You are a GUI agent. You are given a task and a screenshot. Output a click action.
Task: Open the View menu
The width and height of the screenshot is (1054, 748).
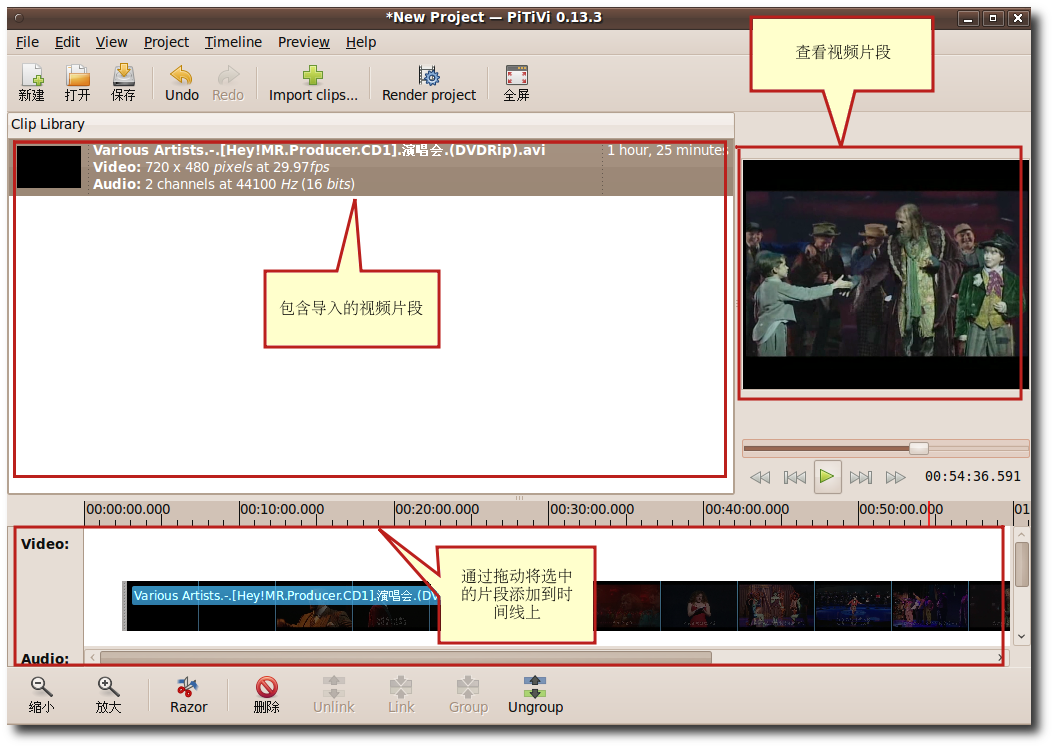point(112,42)
